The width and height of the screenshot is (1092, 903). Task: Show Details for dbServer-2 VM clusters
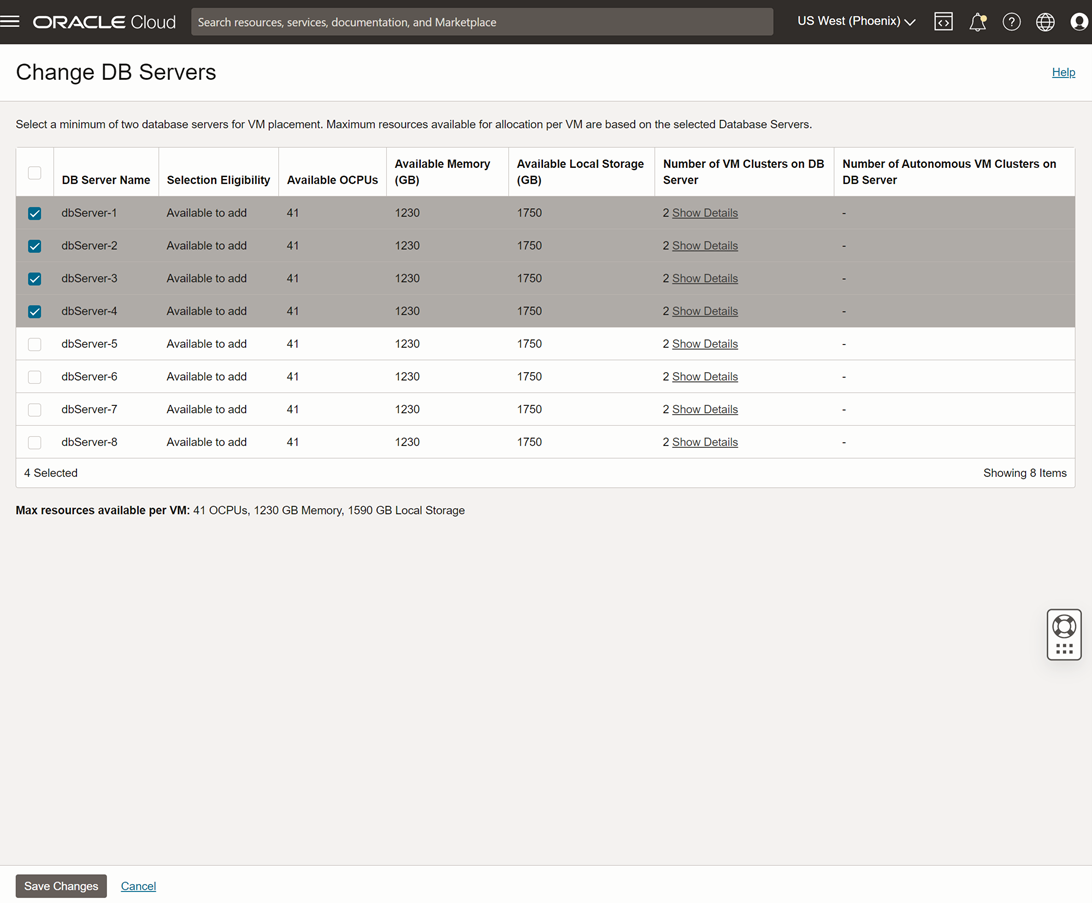tap(704, 246)
